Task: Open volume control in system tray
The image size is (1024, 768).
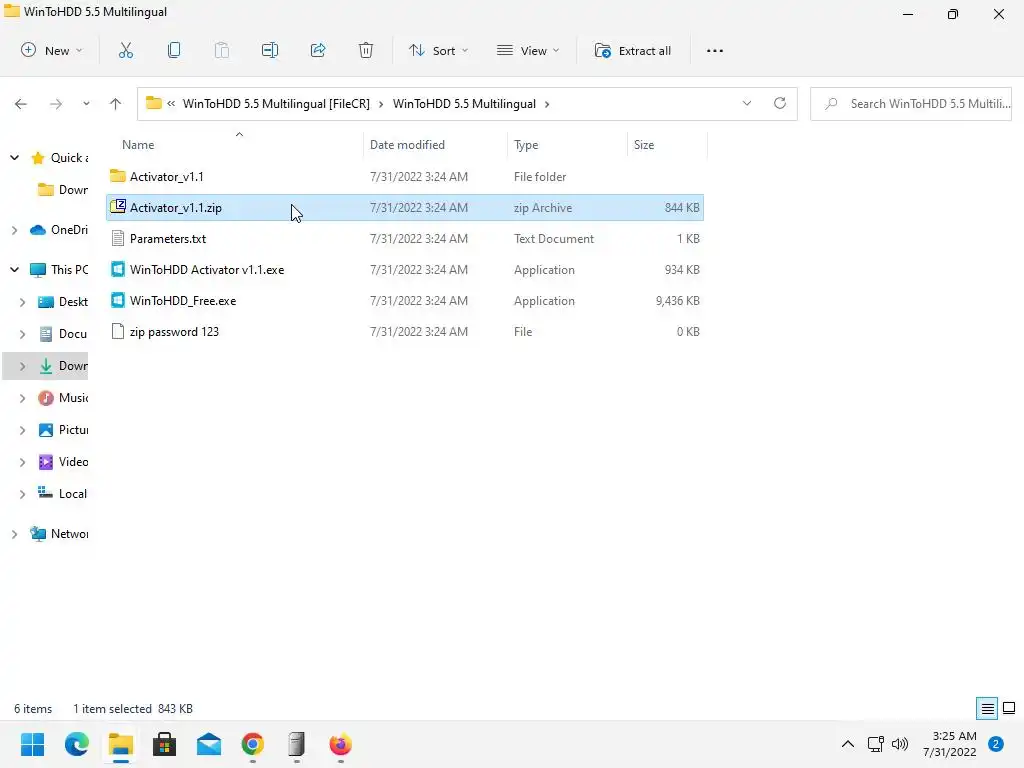Action: (900, 744)
